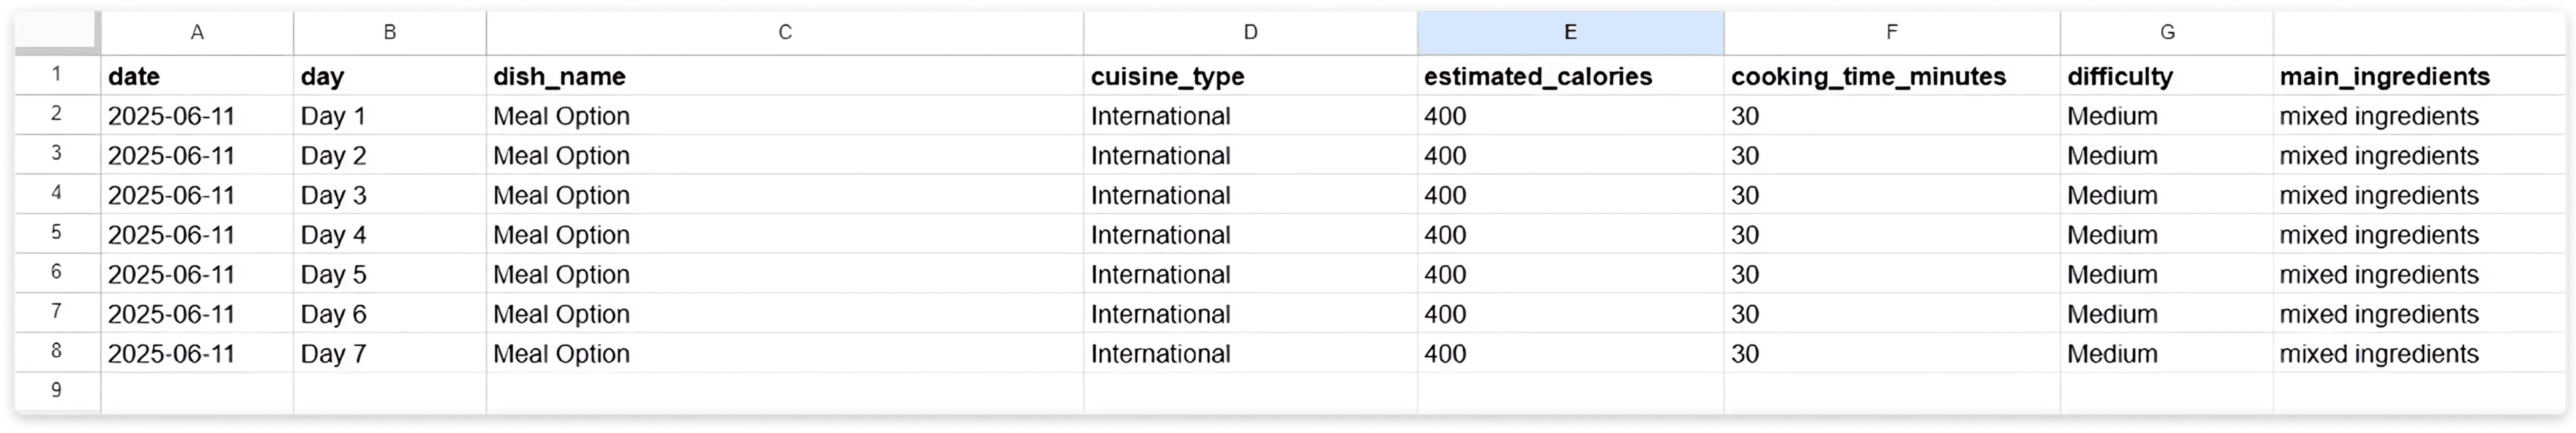
Task: Click the main_ingredients header cell
Action: (2418, 76)
